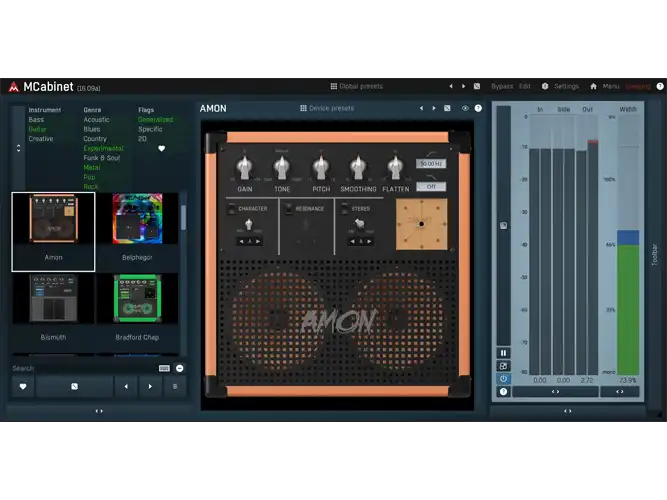The image size is (667, 500).
Task: Click the FLATTEN knob
Action: (x=396, y=168)
